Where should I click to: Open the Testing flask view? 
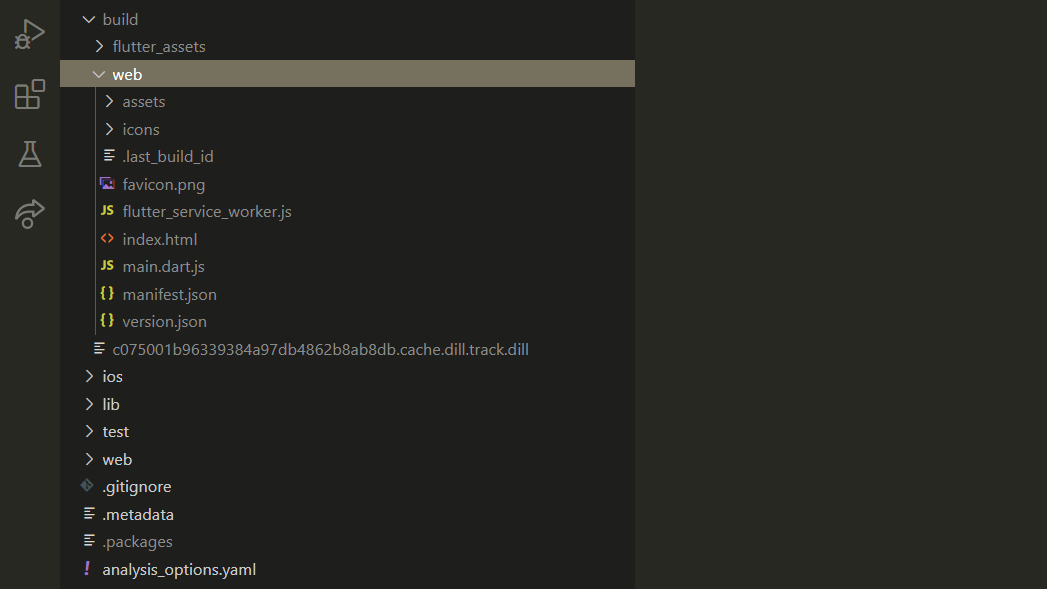tap(29, 154)
